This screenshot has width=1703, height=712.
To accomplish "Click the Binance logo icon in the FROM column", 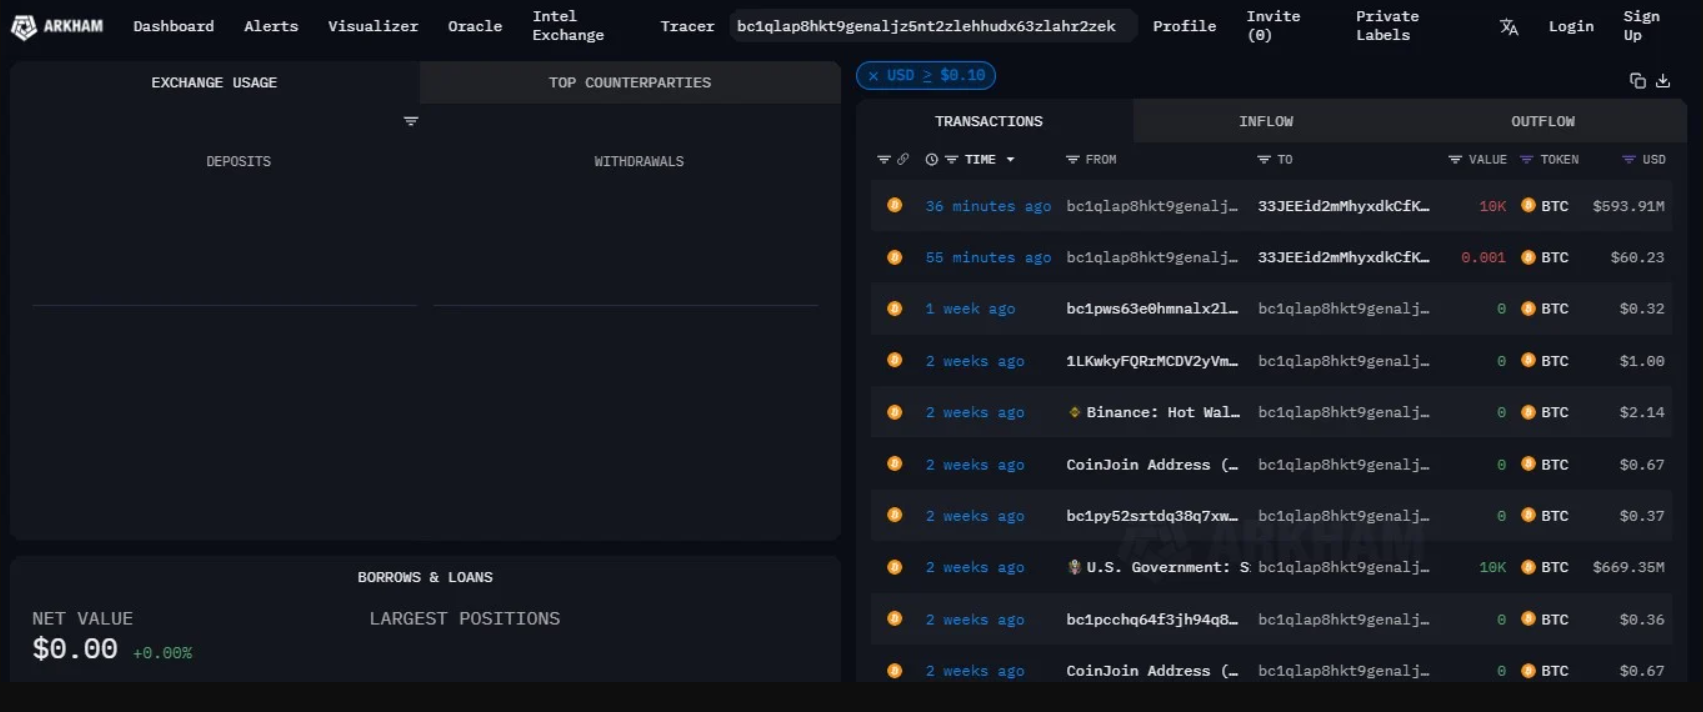I will (1075, 412).
